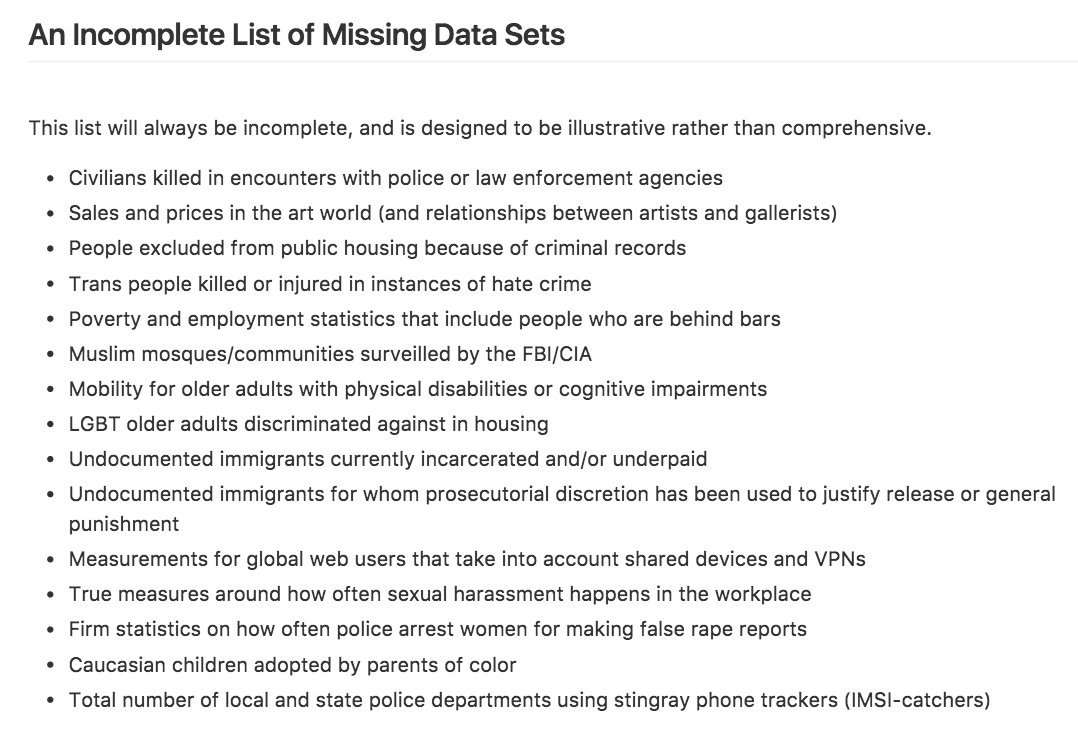The height and width of the screenshot is (739, 1078).
Task: Click the "Civilians killed in encounters with police" item
Action: (x=395, y=179)
